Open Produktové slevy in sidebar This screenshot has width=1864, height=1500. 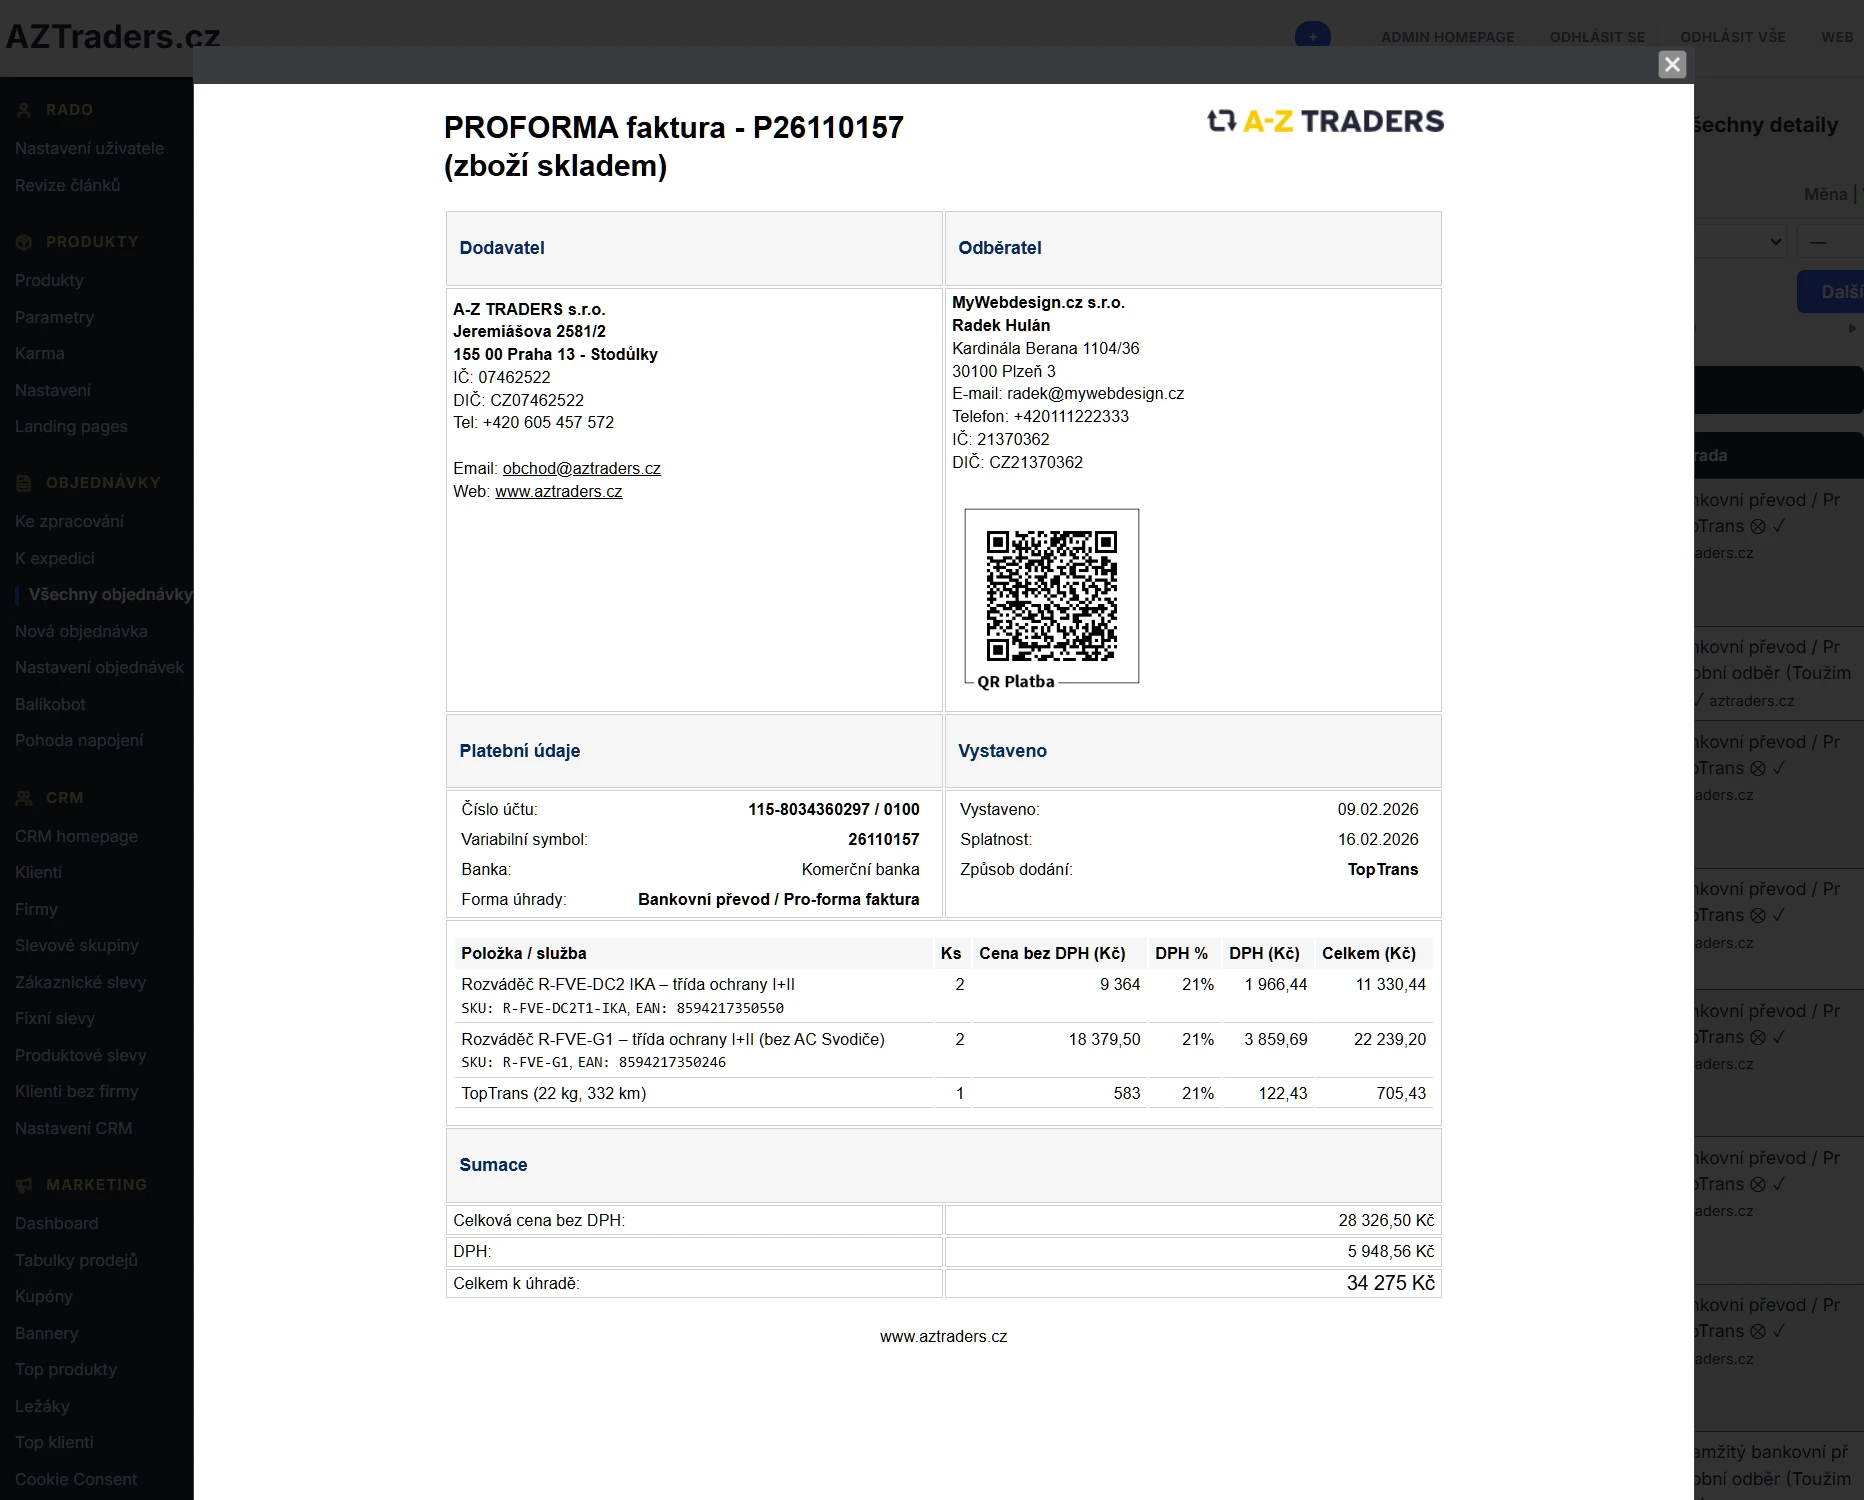pyautogui.click(x=80, y=1055)
